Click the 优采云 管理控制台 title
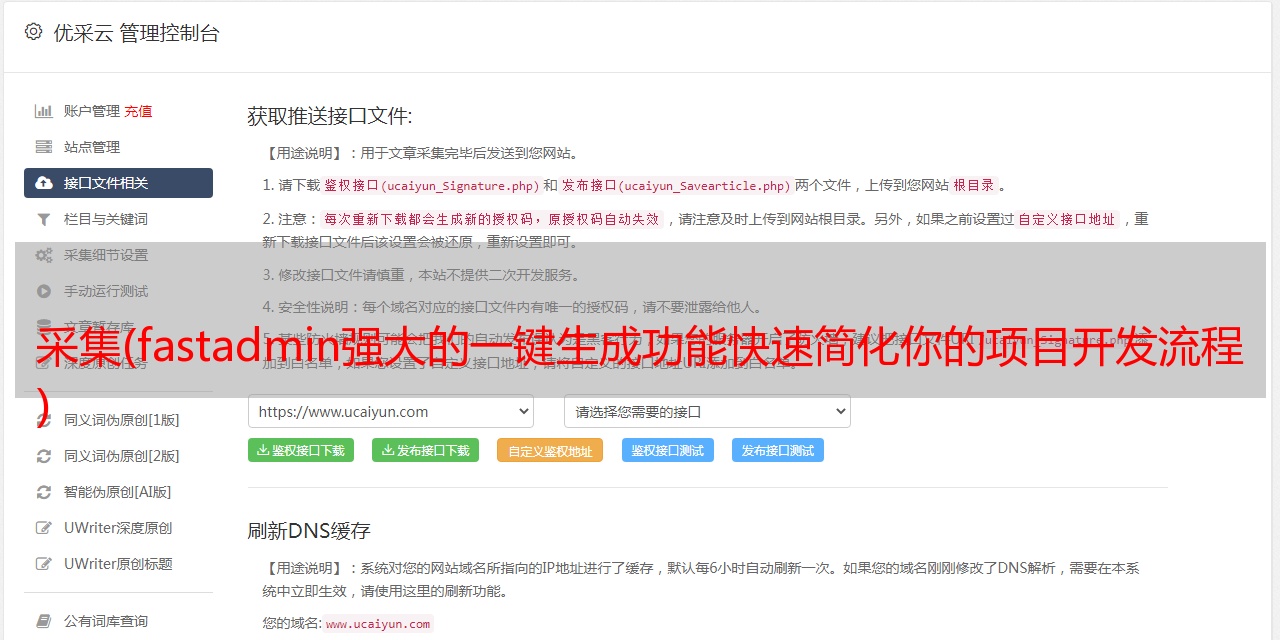The width and height of the screenshot is (1280, 640). [136, 33]
